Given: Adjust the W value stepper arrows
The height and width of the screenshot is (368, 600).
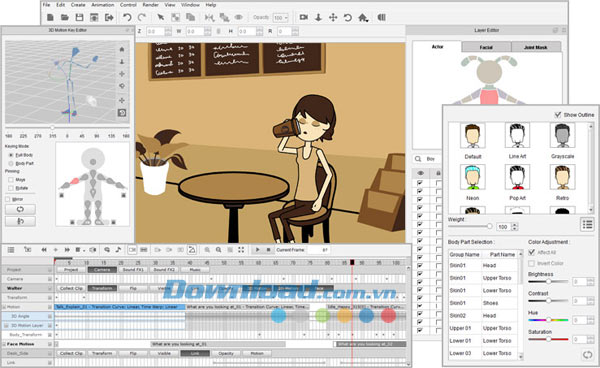Looking at the screenshot, I should pos(208,31).
